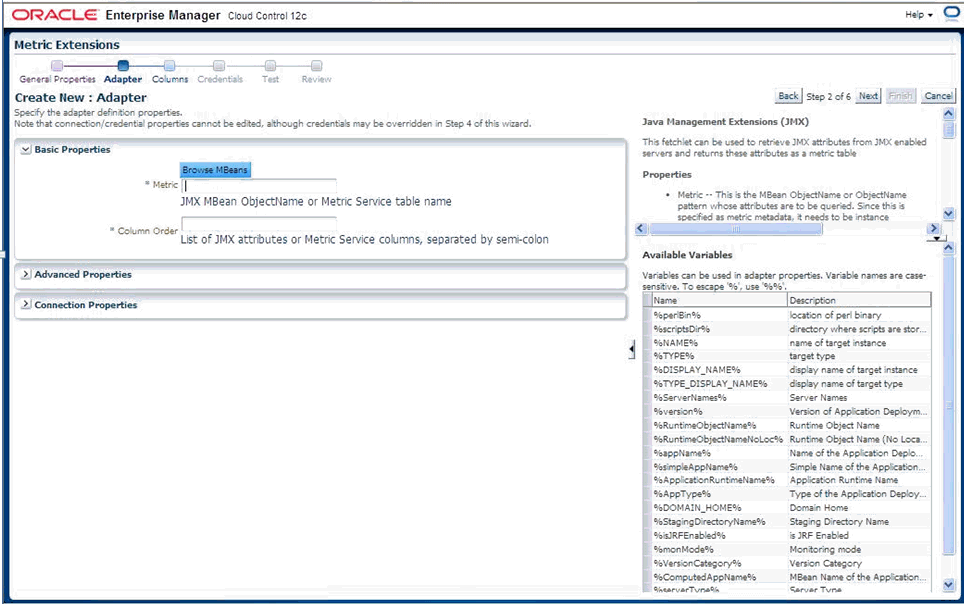Click help panel scroll down arrow
The height and width of the screenshot is (604, 964).
949,214
